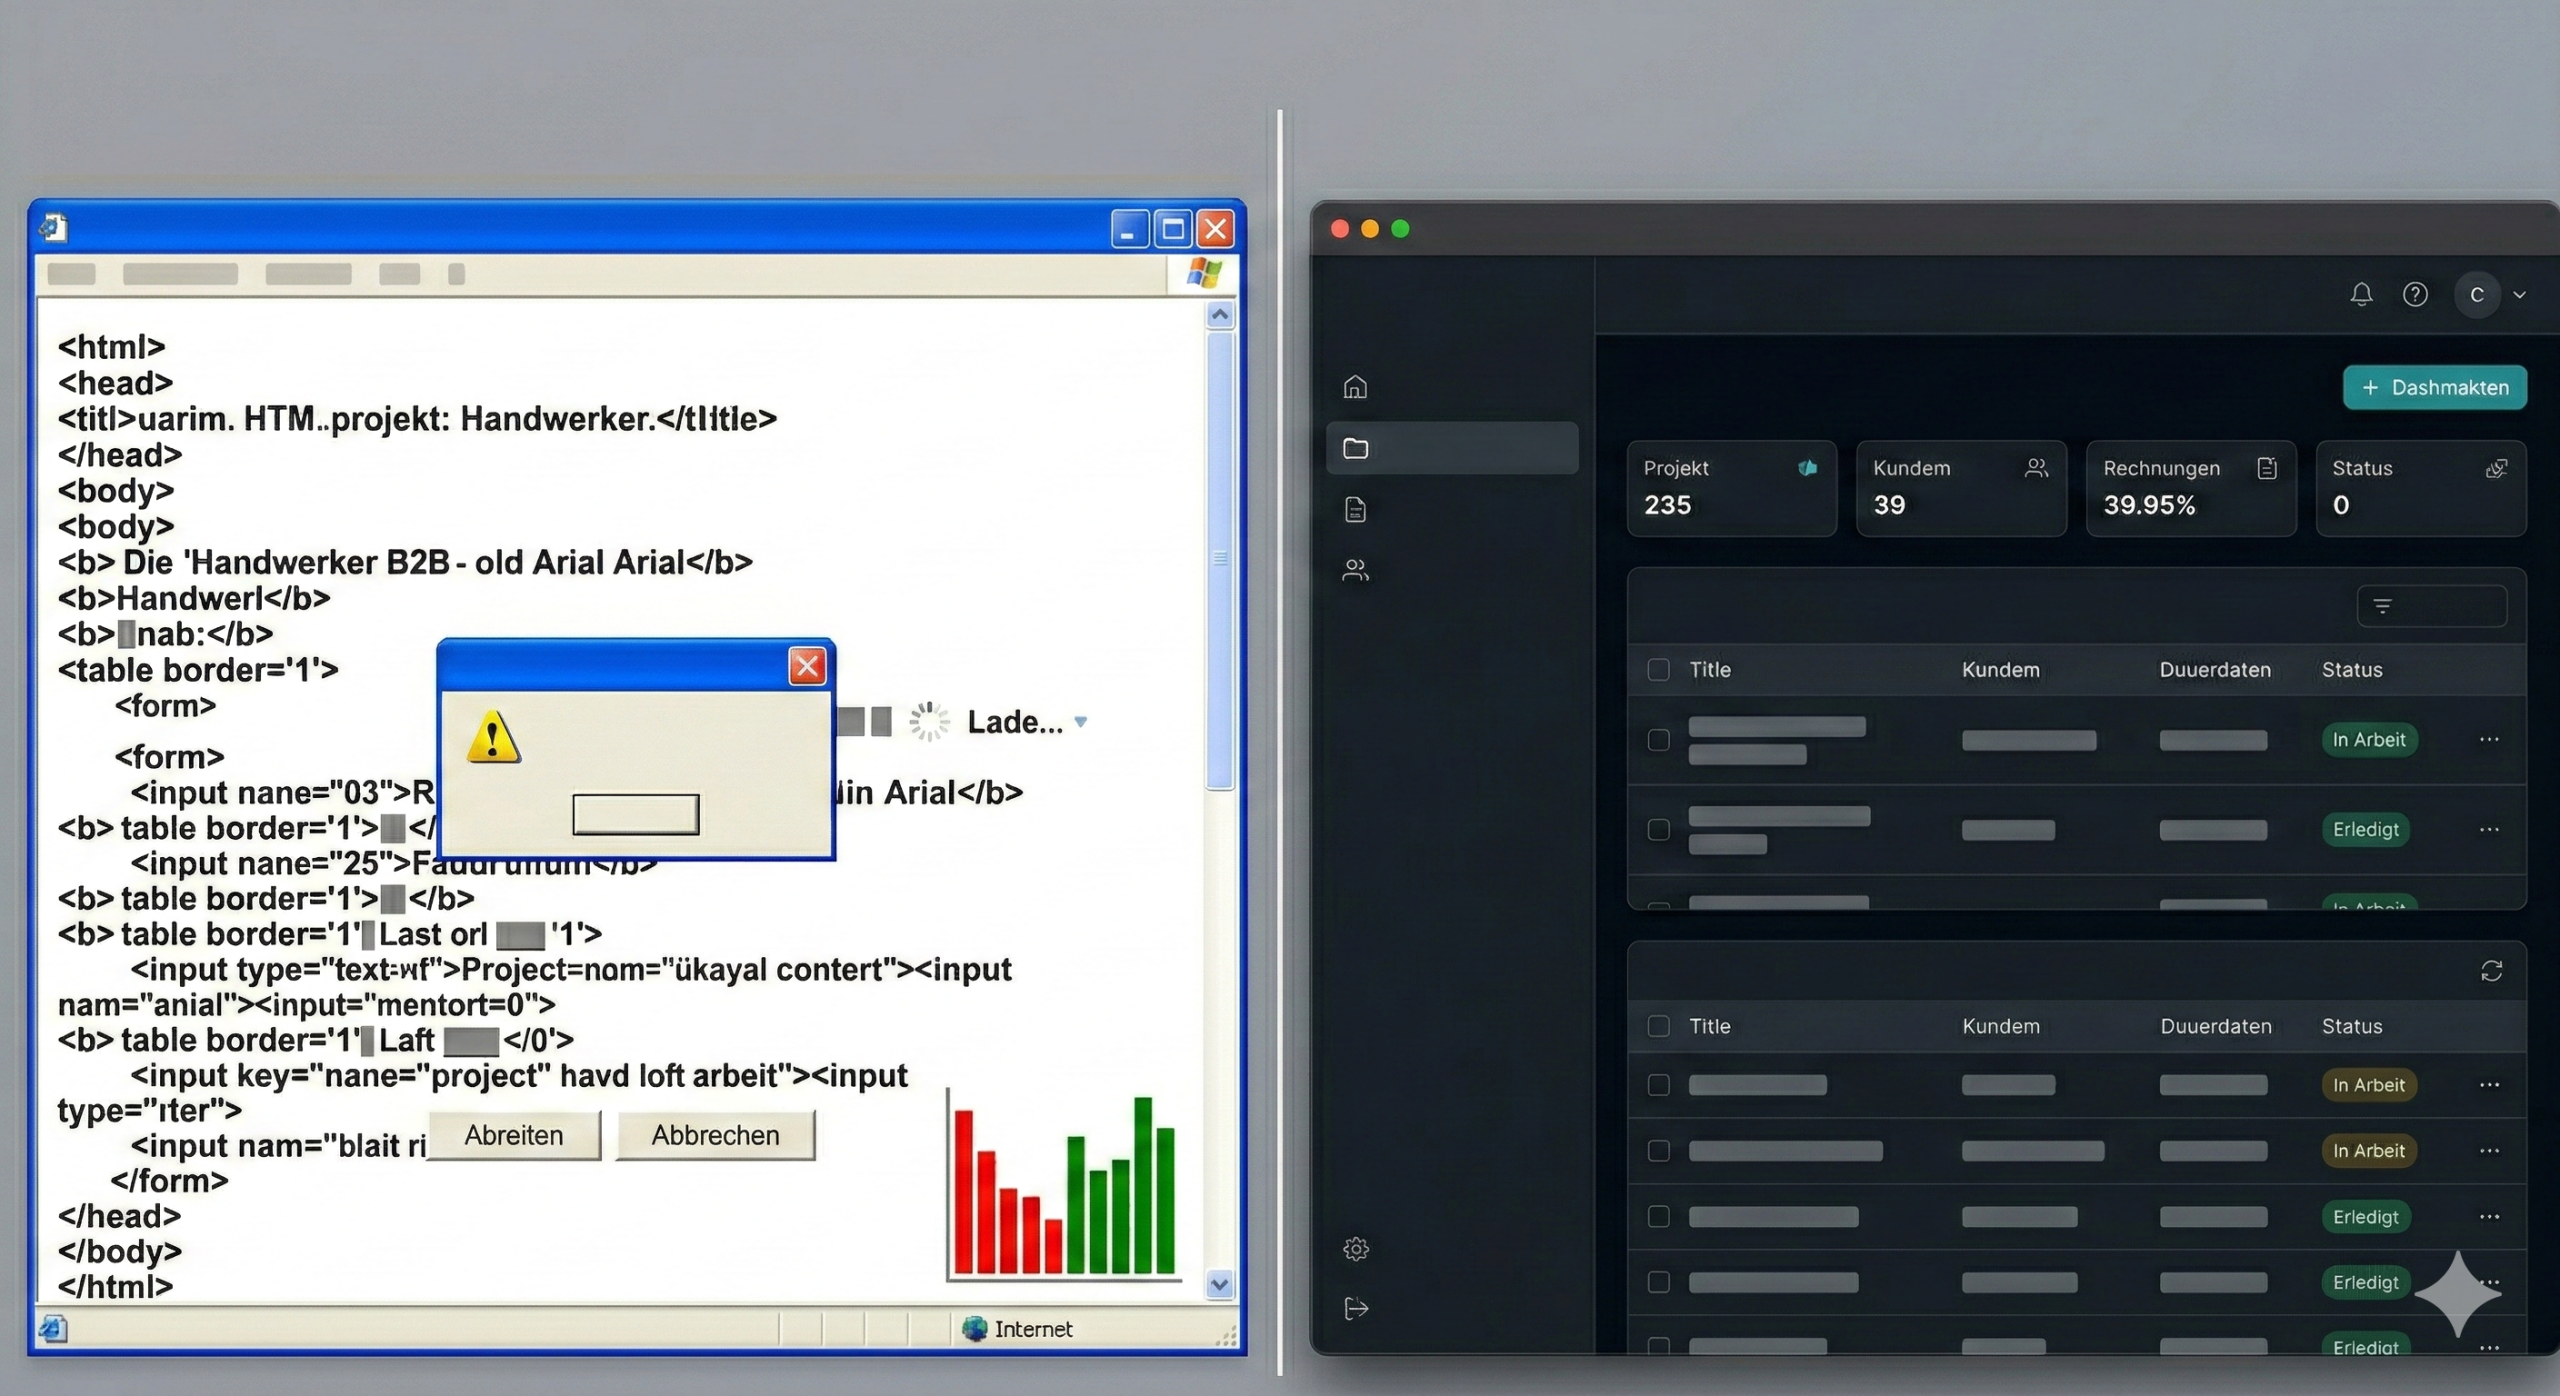Open the customers section in the sidebar
This screenshot has height=1396, width=2560.
click(x=1355, y=570)
